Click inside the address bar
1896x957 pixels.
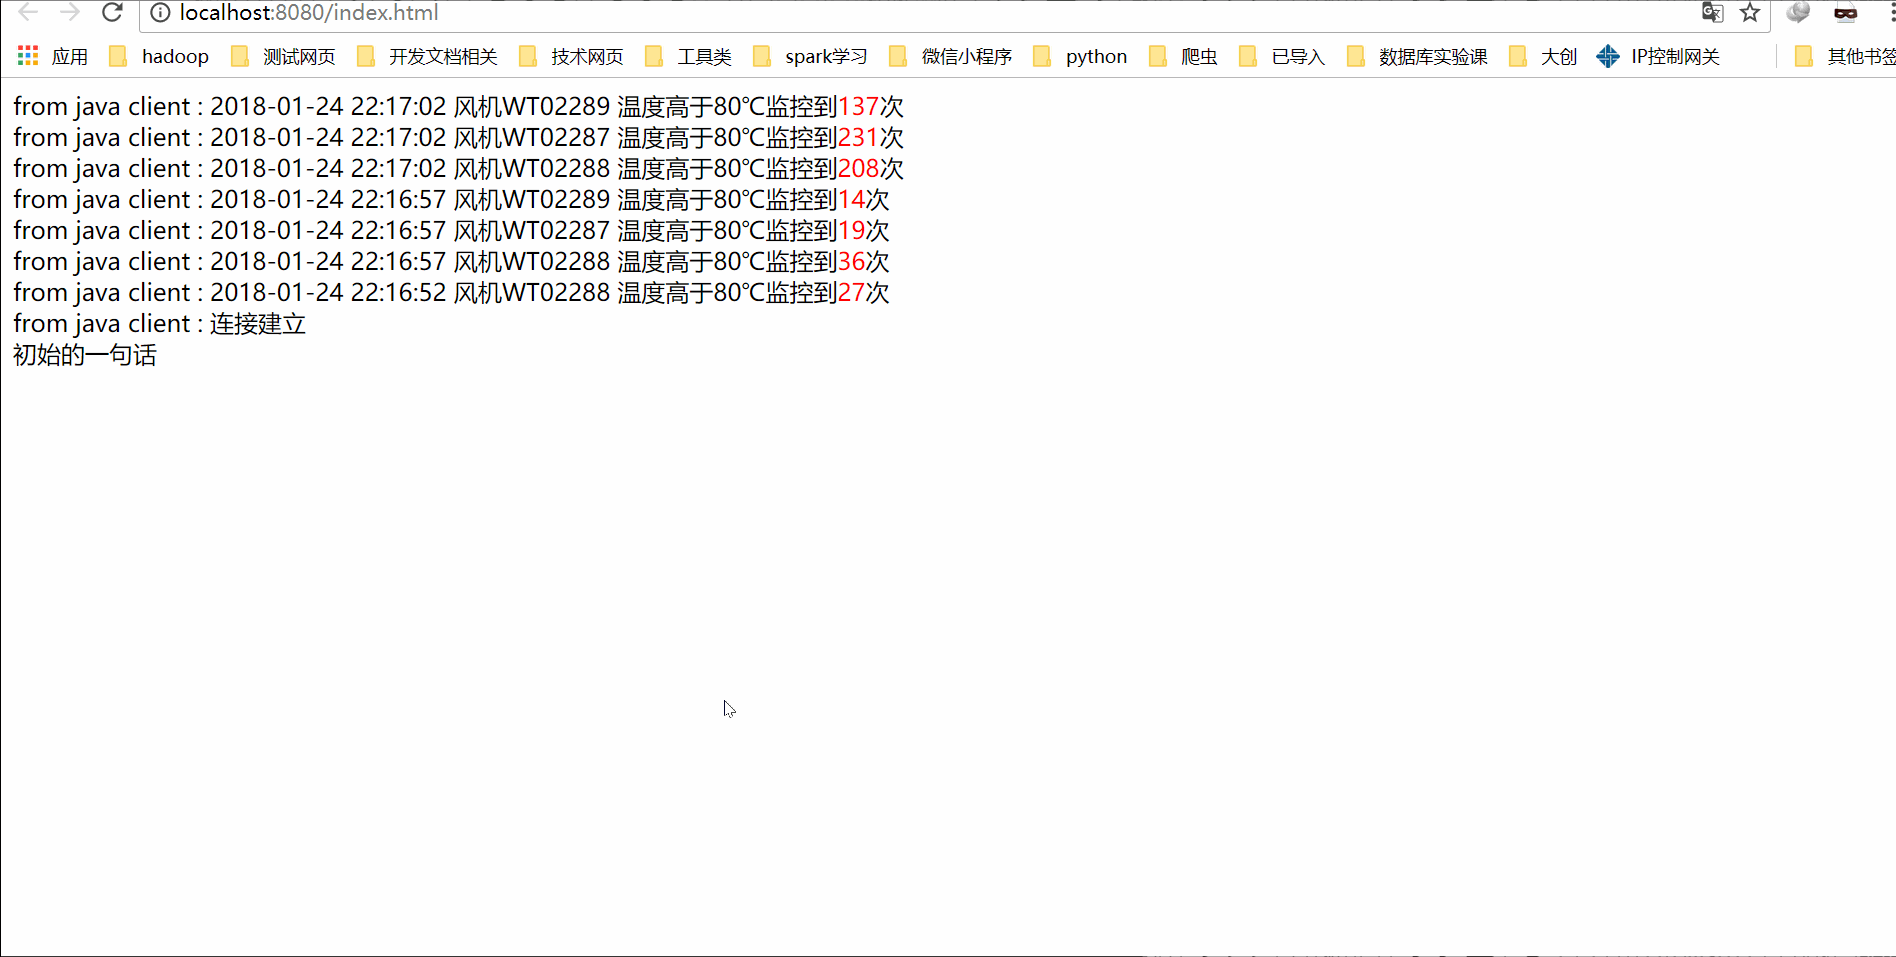[x=500, y=14]
